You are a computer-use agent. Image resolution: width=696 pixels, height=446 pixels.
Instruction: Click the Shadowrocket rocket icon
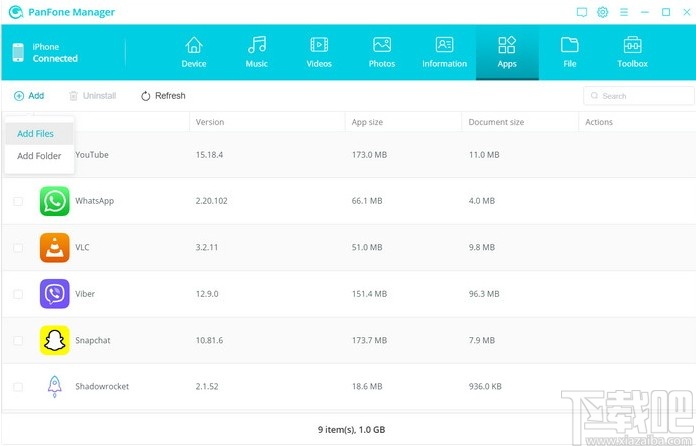click(x=55, y=386)
